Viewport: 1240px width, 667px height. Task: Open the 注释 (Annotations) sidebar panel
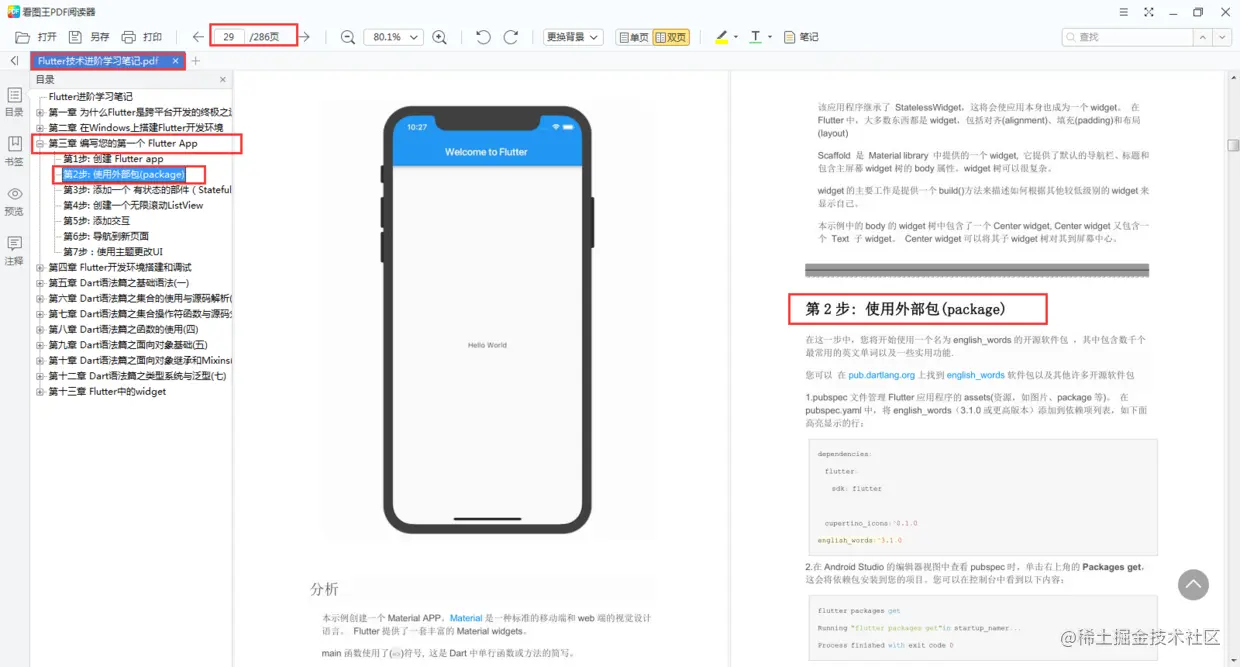click(14, 250)
